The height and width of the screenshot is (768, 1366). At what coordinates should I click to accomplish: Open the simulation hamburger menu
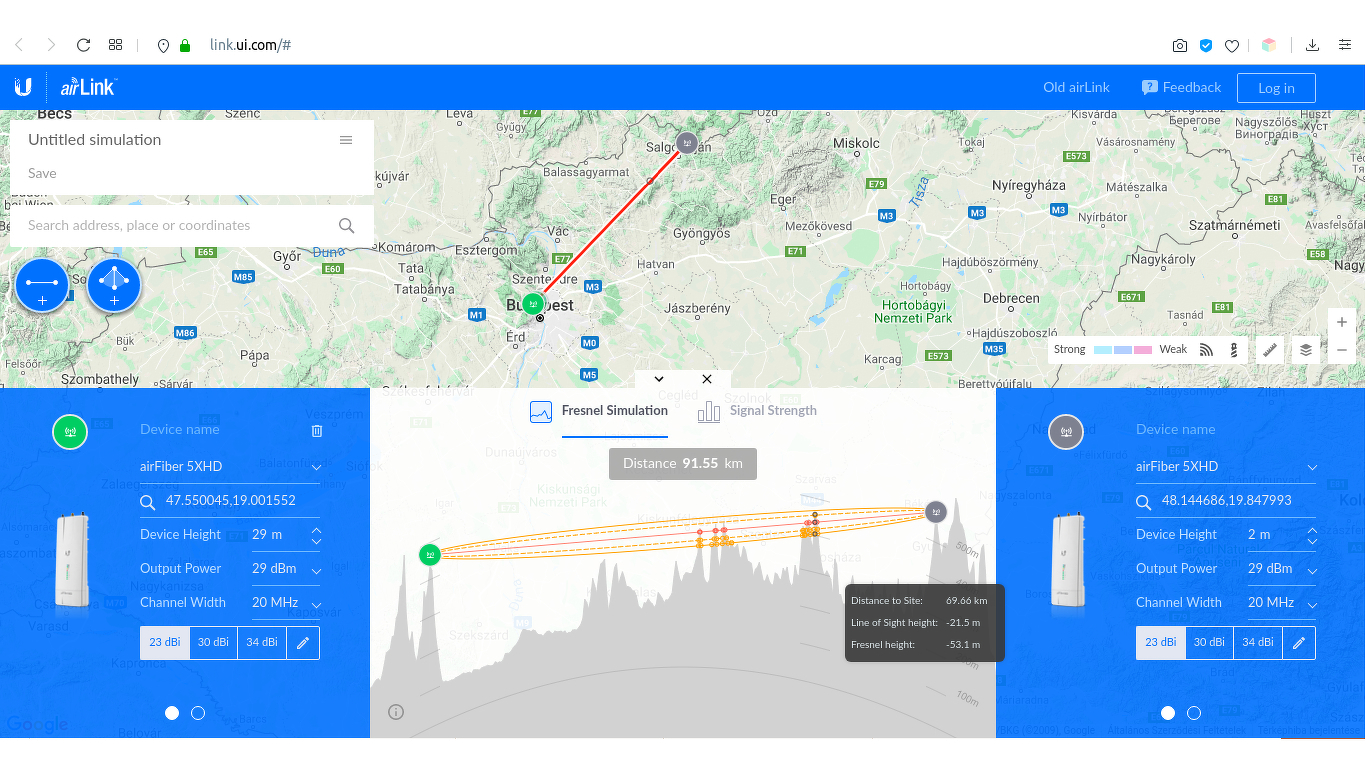click(x=346, y=140)
